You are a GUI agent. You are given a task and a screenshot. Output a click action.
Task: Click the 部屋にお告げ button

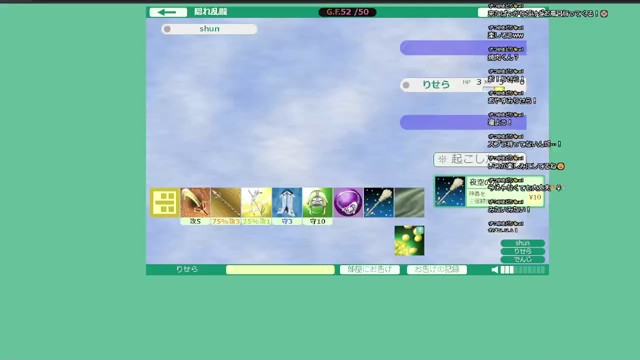pyautogui.click(x=370, y=269)
